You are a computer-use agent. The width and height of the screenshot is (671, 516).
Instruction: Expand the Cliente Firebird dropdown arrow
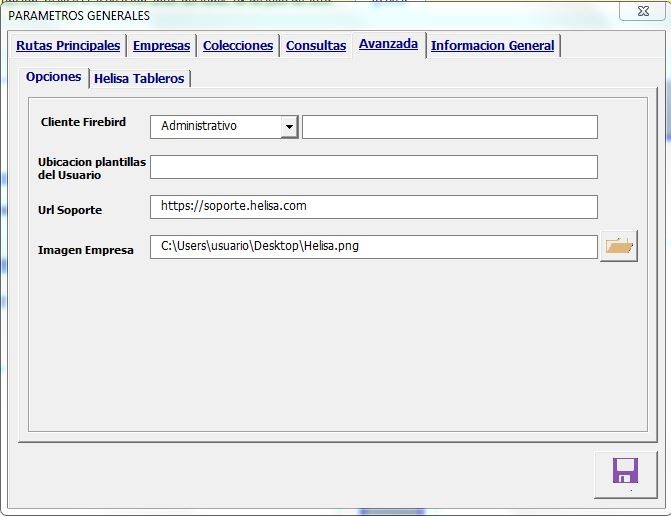(289, 127)
